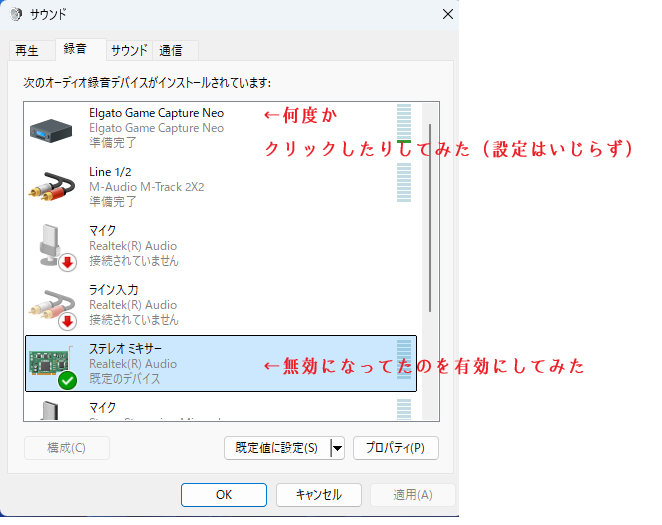Open the 既定値に設定 dropdown arrow
This screenshot has width=662, height=525.
pyautogui.click(x=337, y=448)
